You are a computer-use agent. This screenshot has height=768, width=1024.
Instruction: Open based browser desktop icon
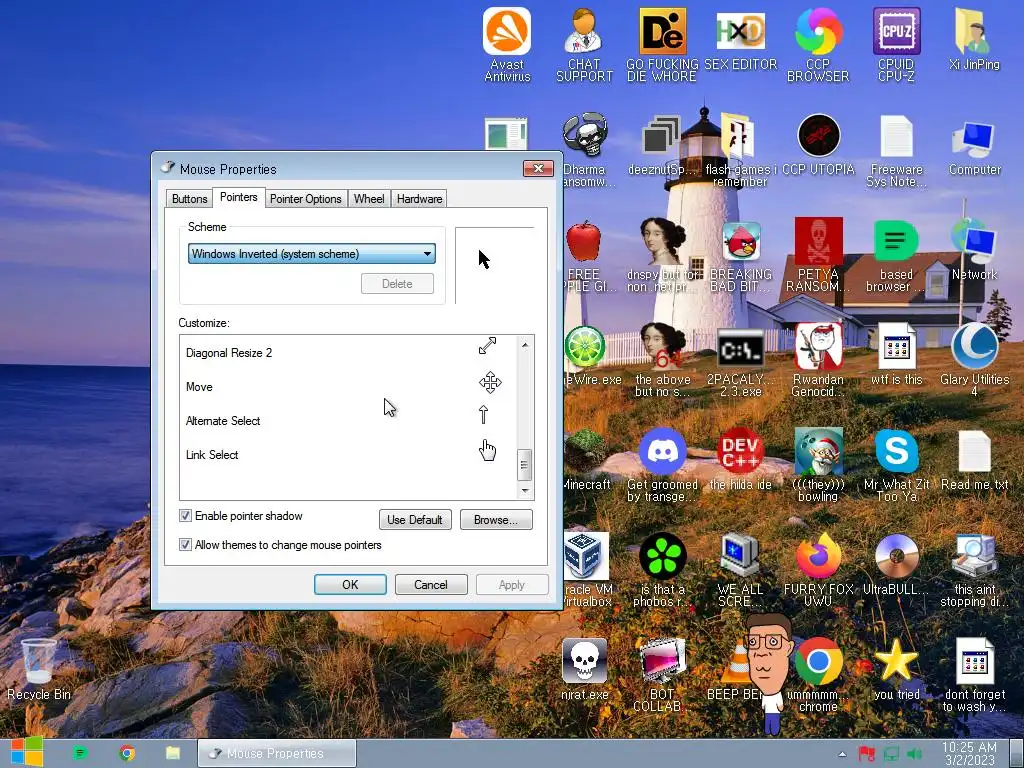[896, 255]
